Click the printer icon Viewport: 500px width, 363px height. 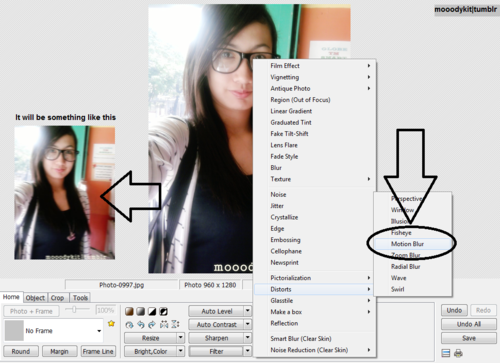[459, 353]
